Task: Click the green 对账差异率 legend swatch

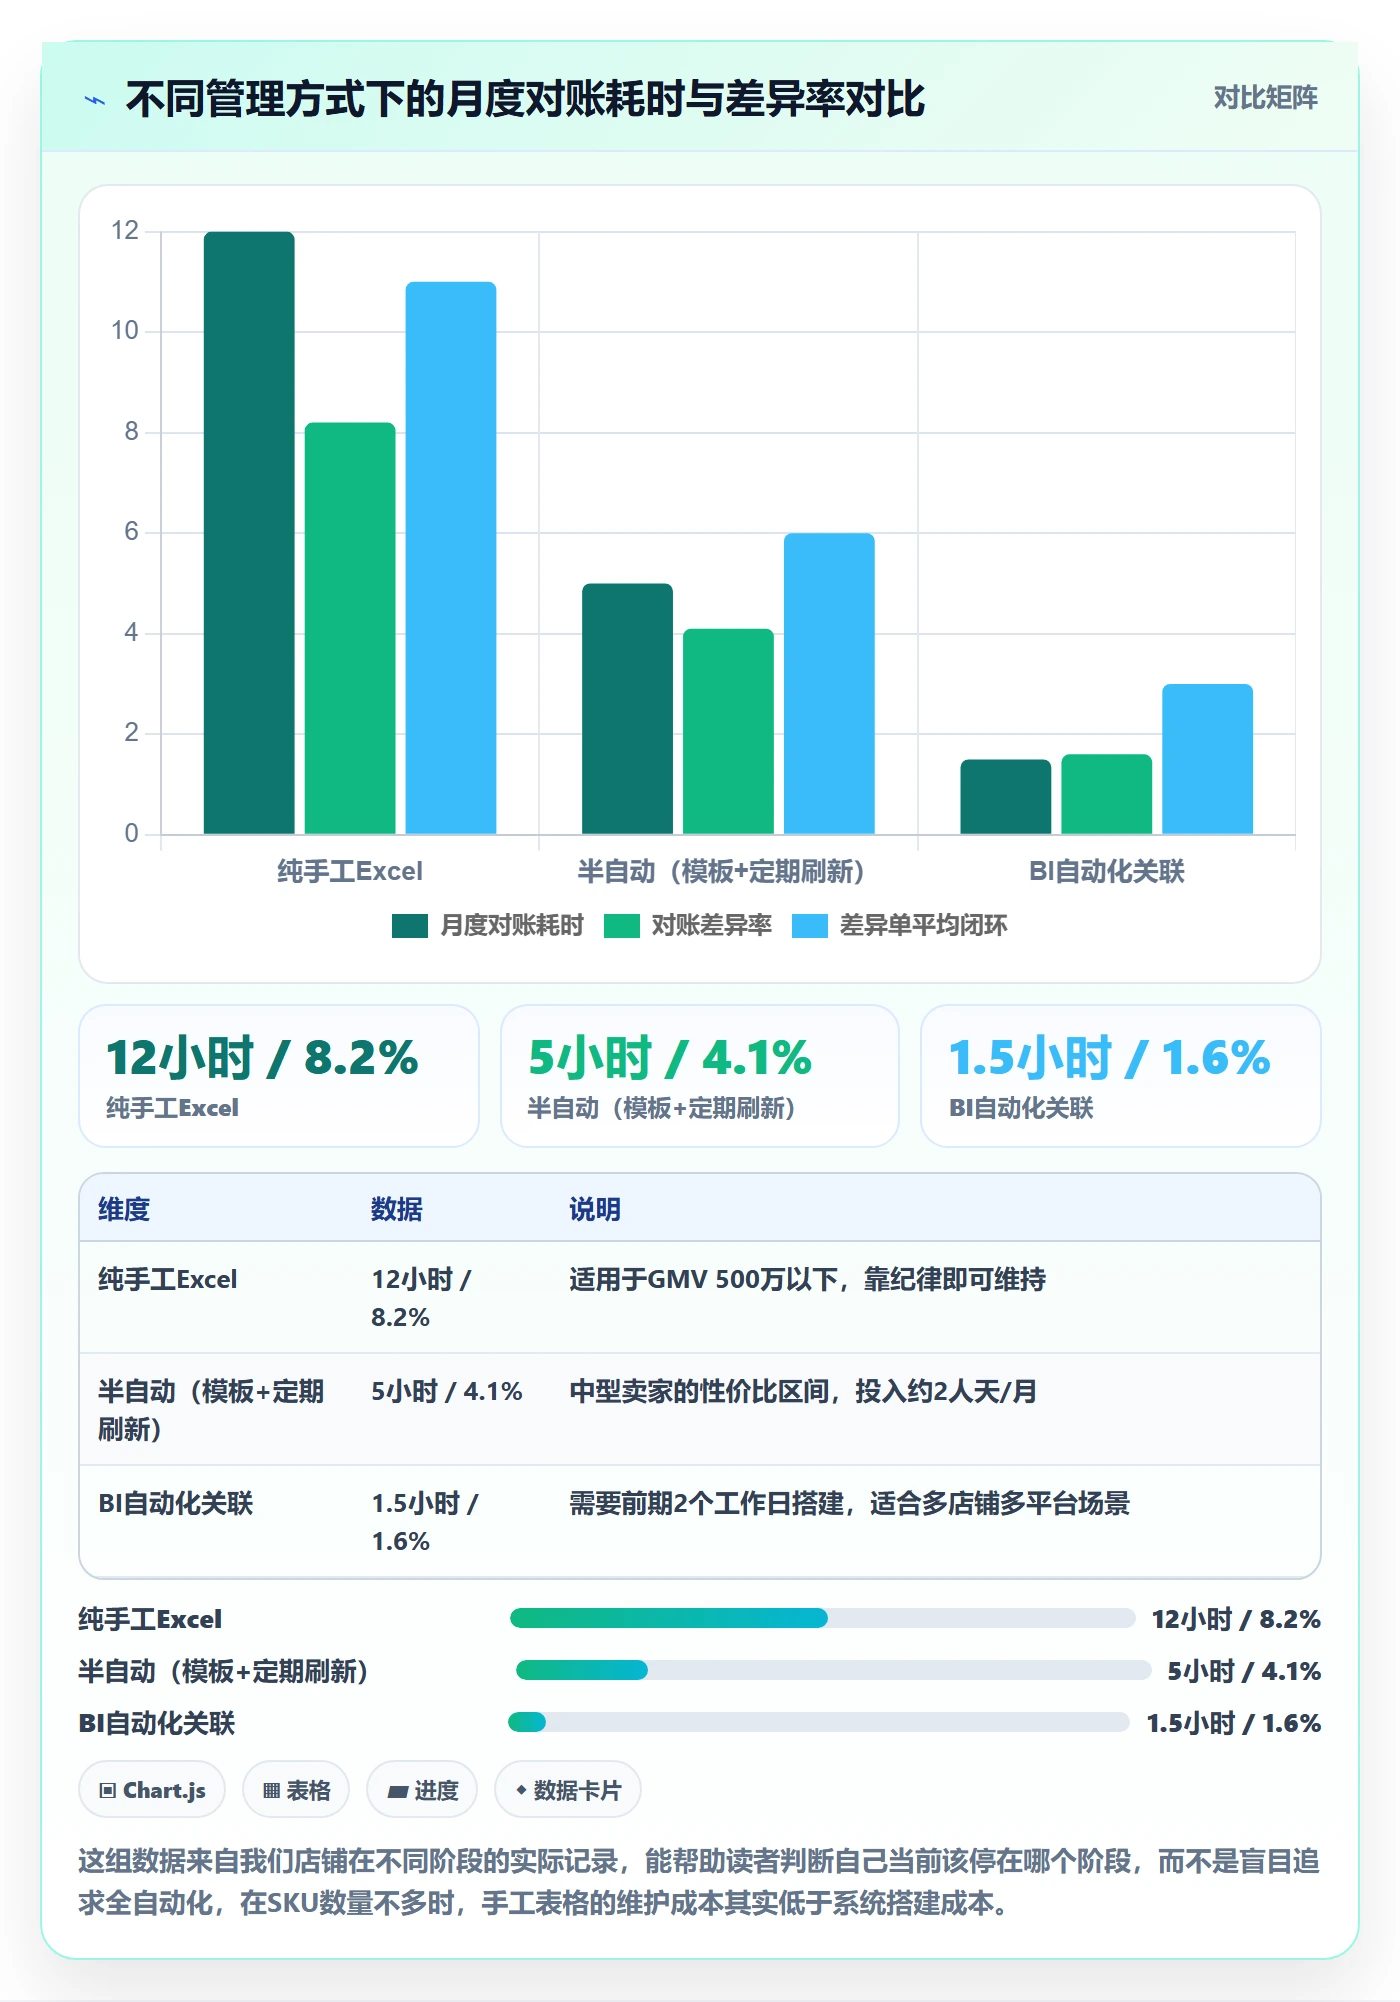Action: coord(622,926)
